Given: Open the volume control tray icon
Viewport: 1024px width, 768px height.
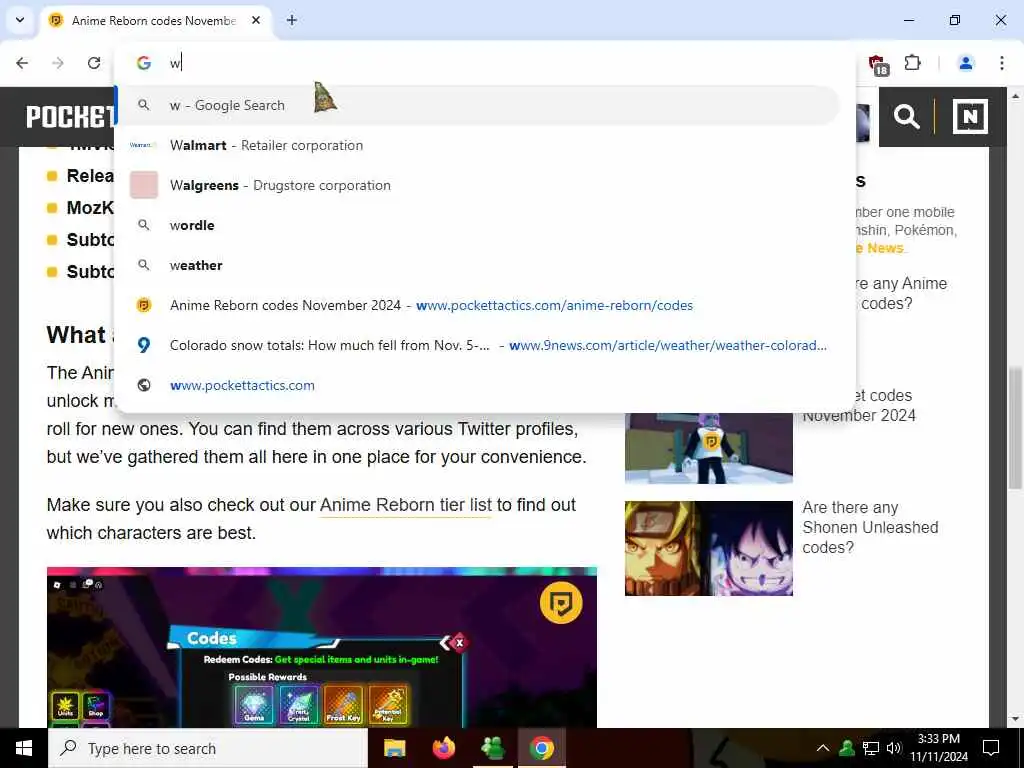Looking at the screenshot, I should click(x=894, y=748).
